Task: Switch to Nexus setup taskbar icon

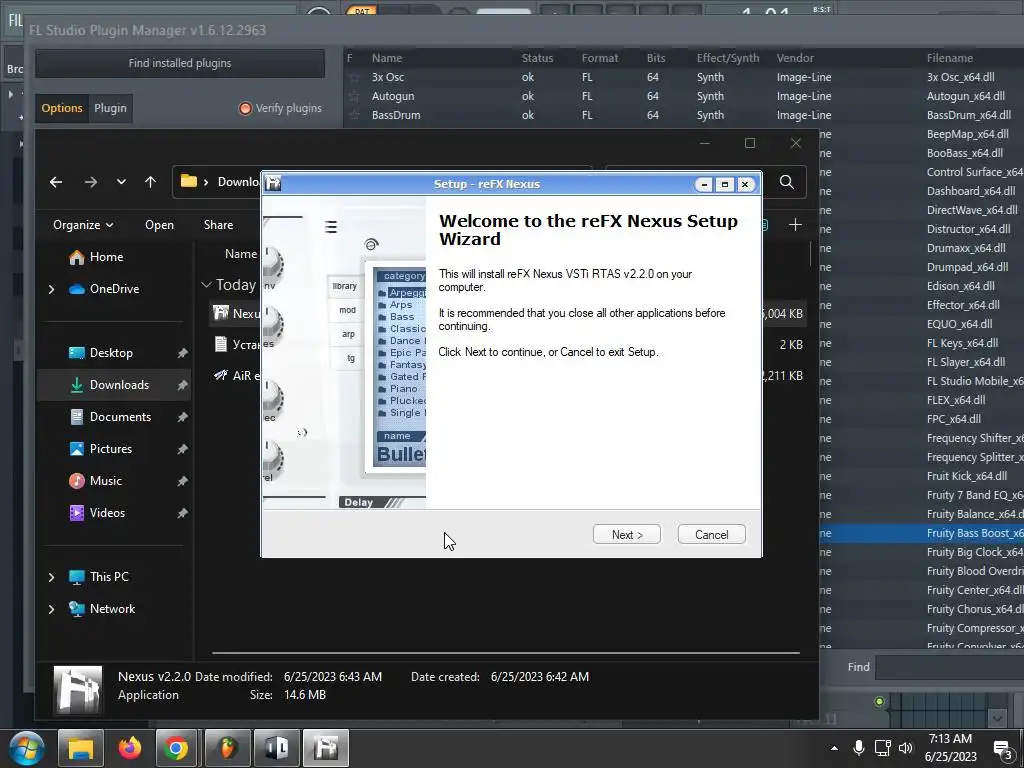Action: click(325, 748)
